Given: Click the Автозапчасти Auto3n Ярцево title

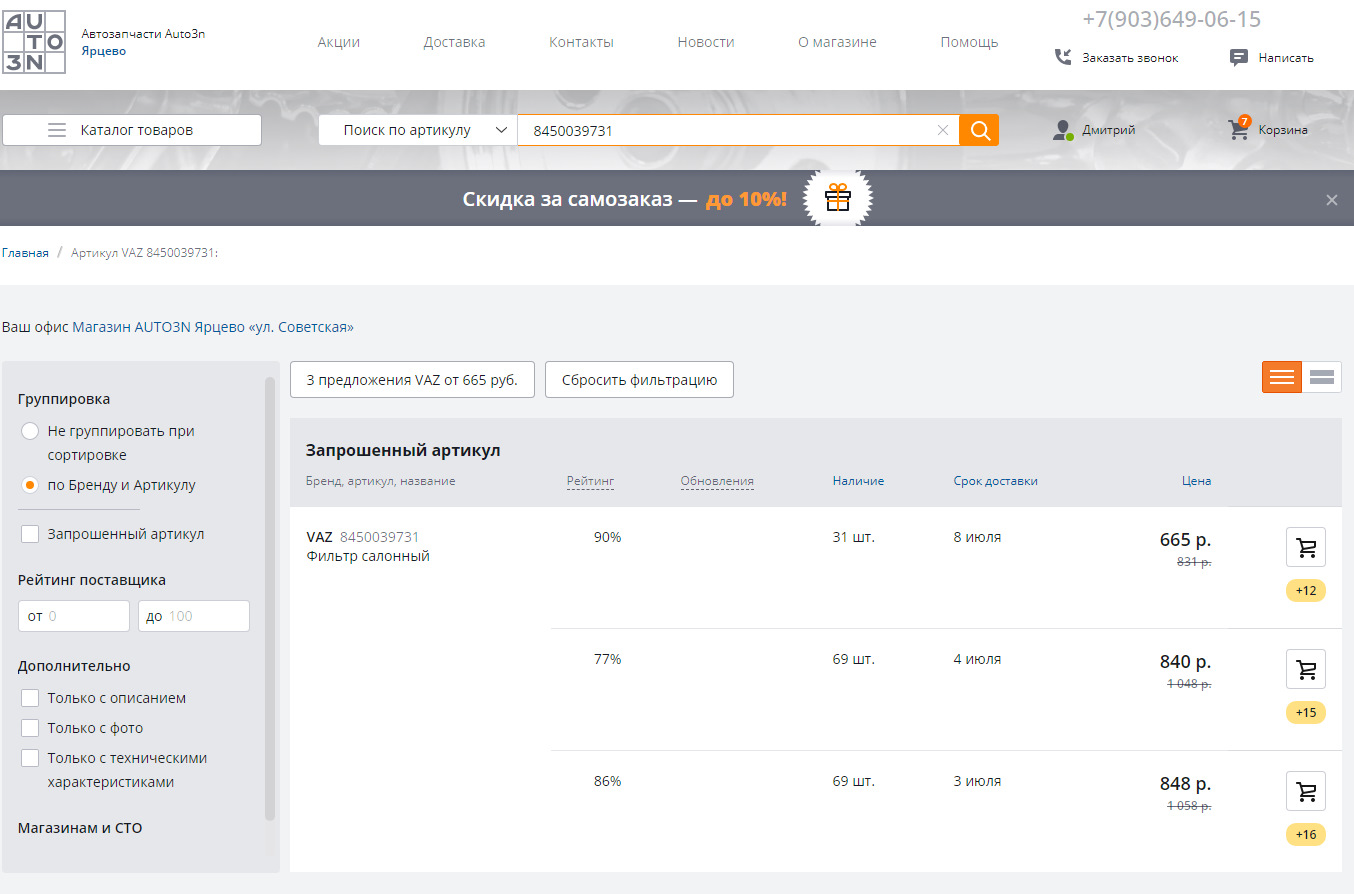Looking at the screenshot, I should tap(143, 42).
